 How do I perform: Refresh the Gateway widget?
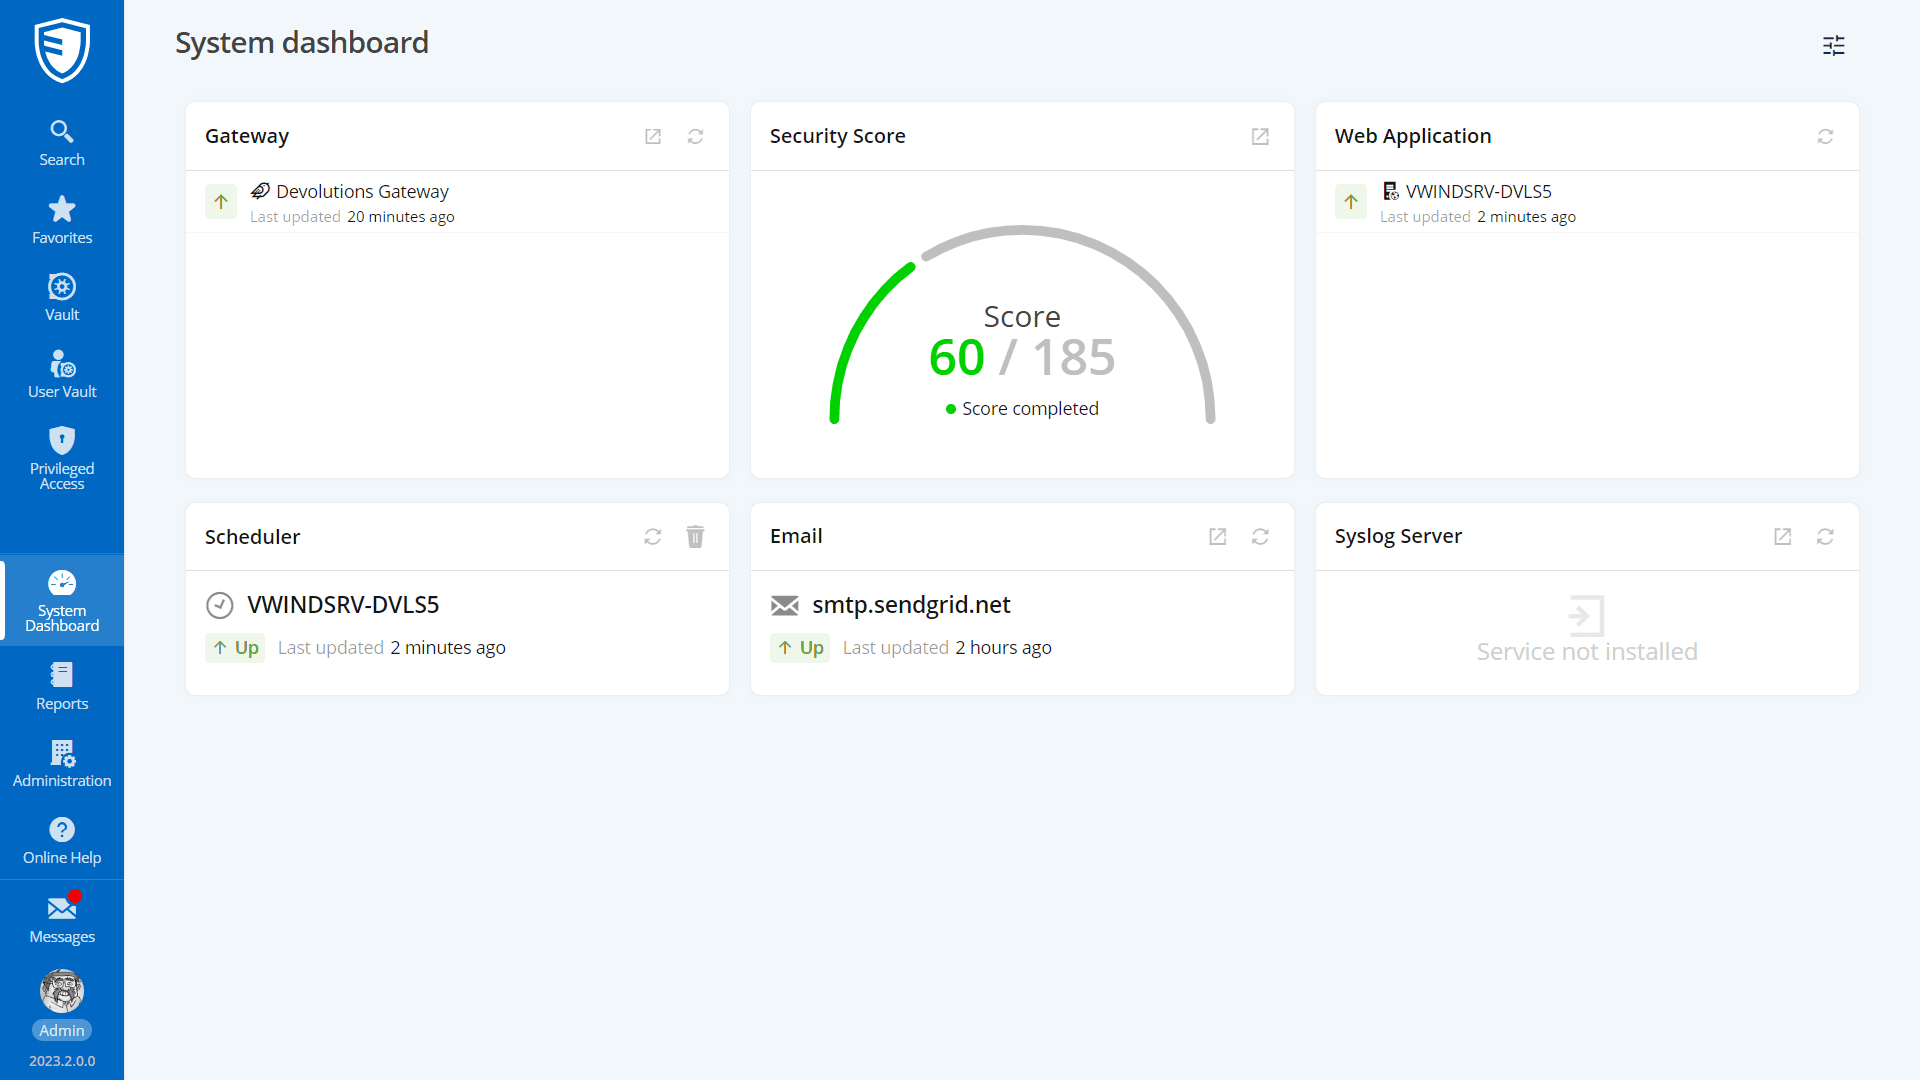[696, 136]
